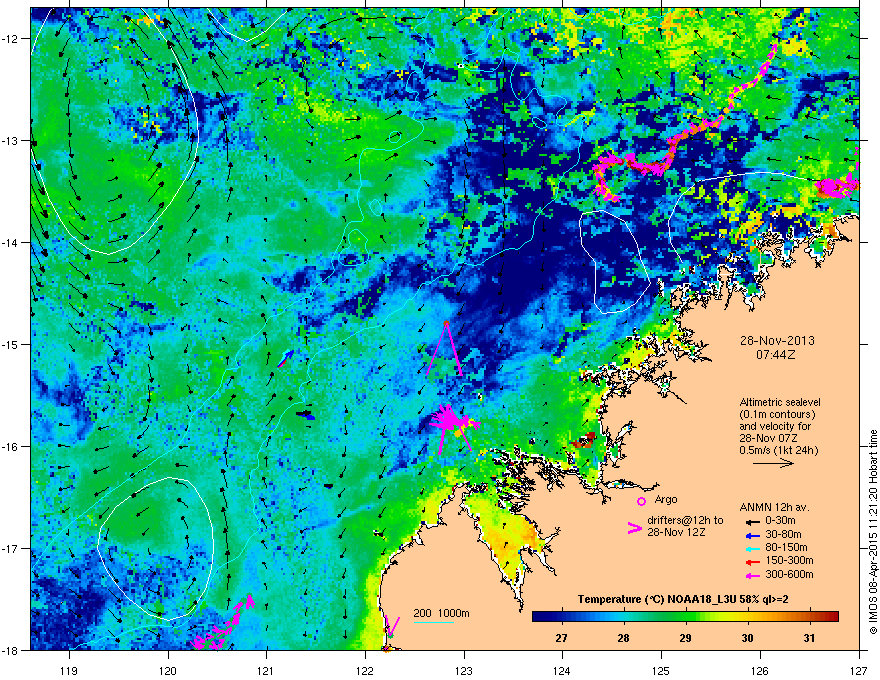Image resolution: width=880 pixels, height=680 pixels.
Task: Click the 'ANMN 12h av.' legend heading
Action: tap(774, 507)
